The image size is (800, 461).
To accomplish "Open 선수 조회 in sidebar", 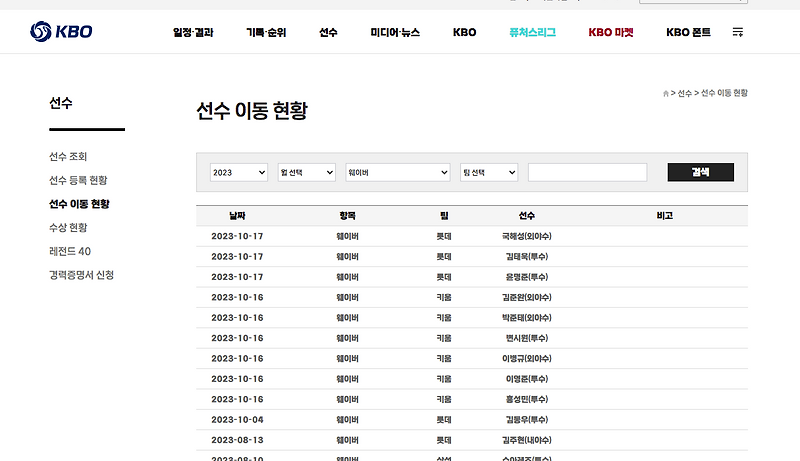I will [68, 157].
